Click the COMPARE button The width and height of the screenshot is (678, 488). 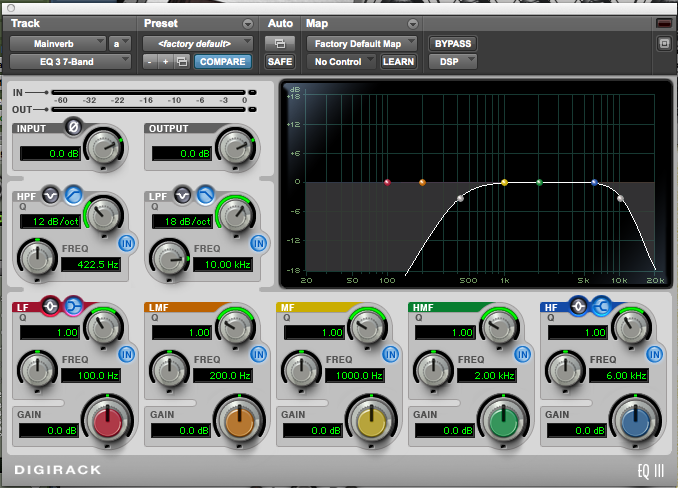coord(222,62)
